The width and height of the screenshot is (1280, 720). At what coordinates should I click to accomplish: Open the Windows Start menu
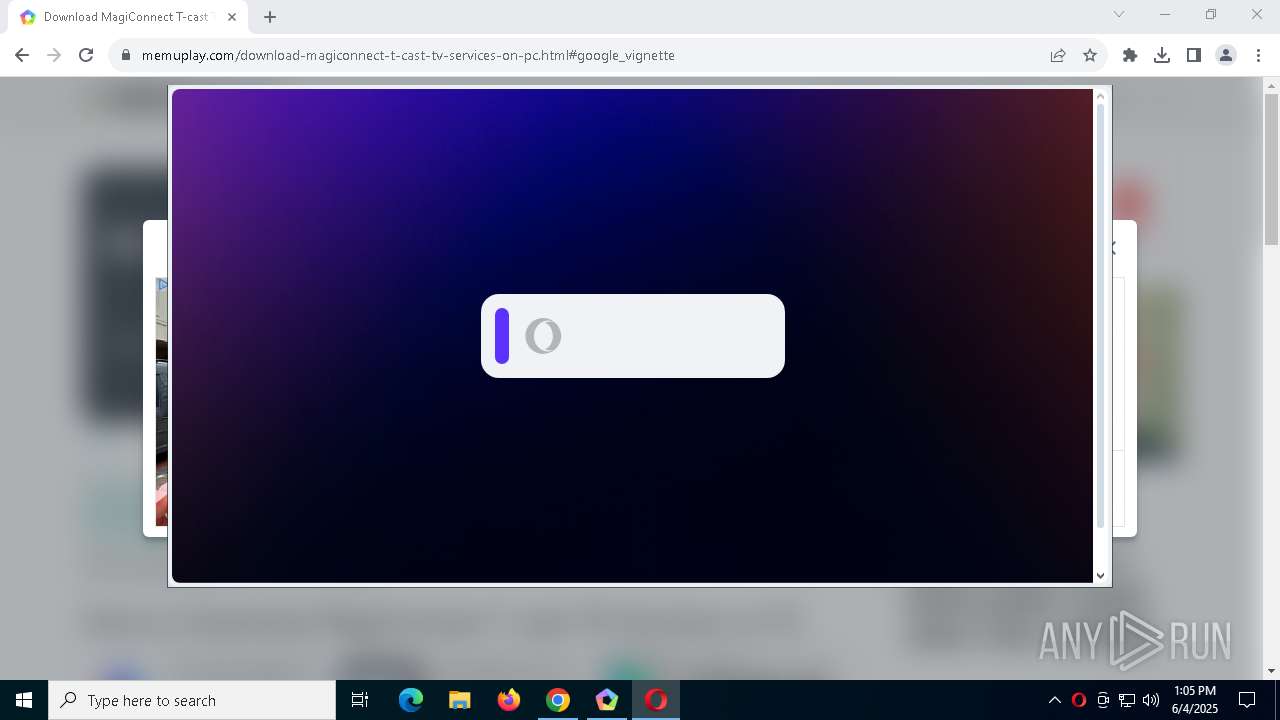(x=24, y=700)
